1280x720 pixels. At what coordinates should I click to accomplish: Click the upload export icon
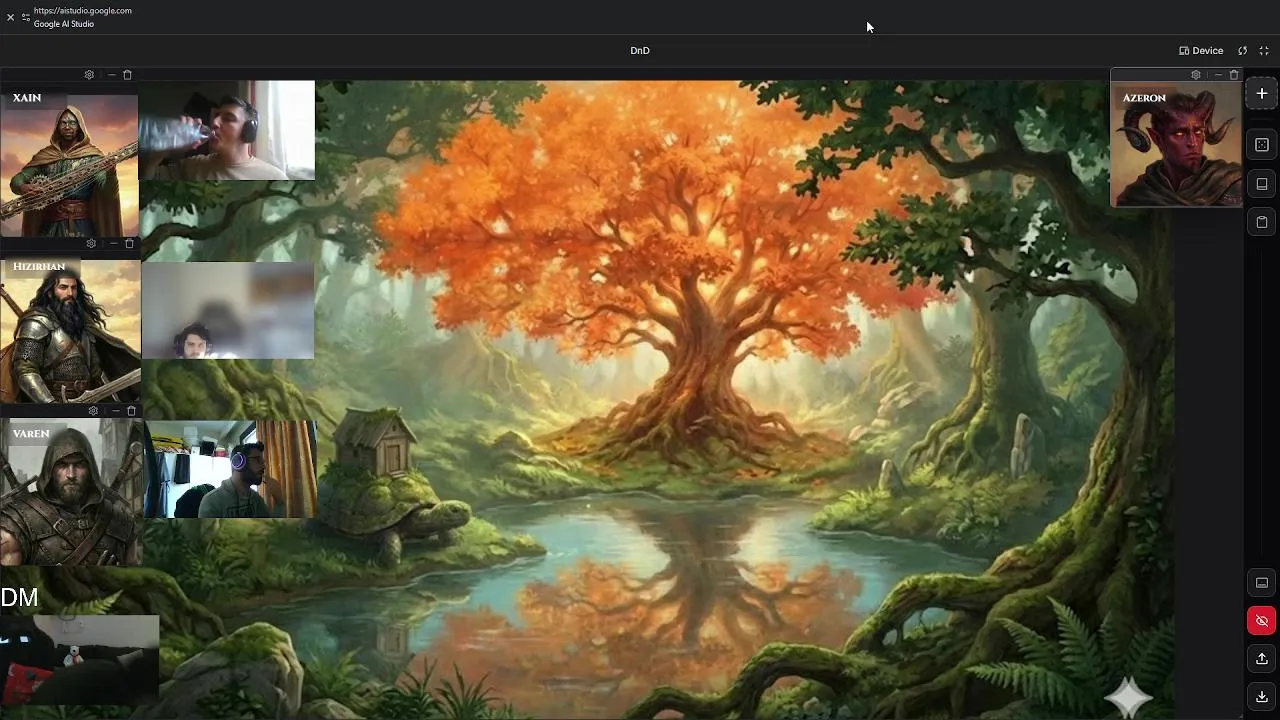1262,659
